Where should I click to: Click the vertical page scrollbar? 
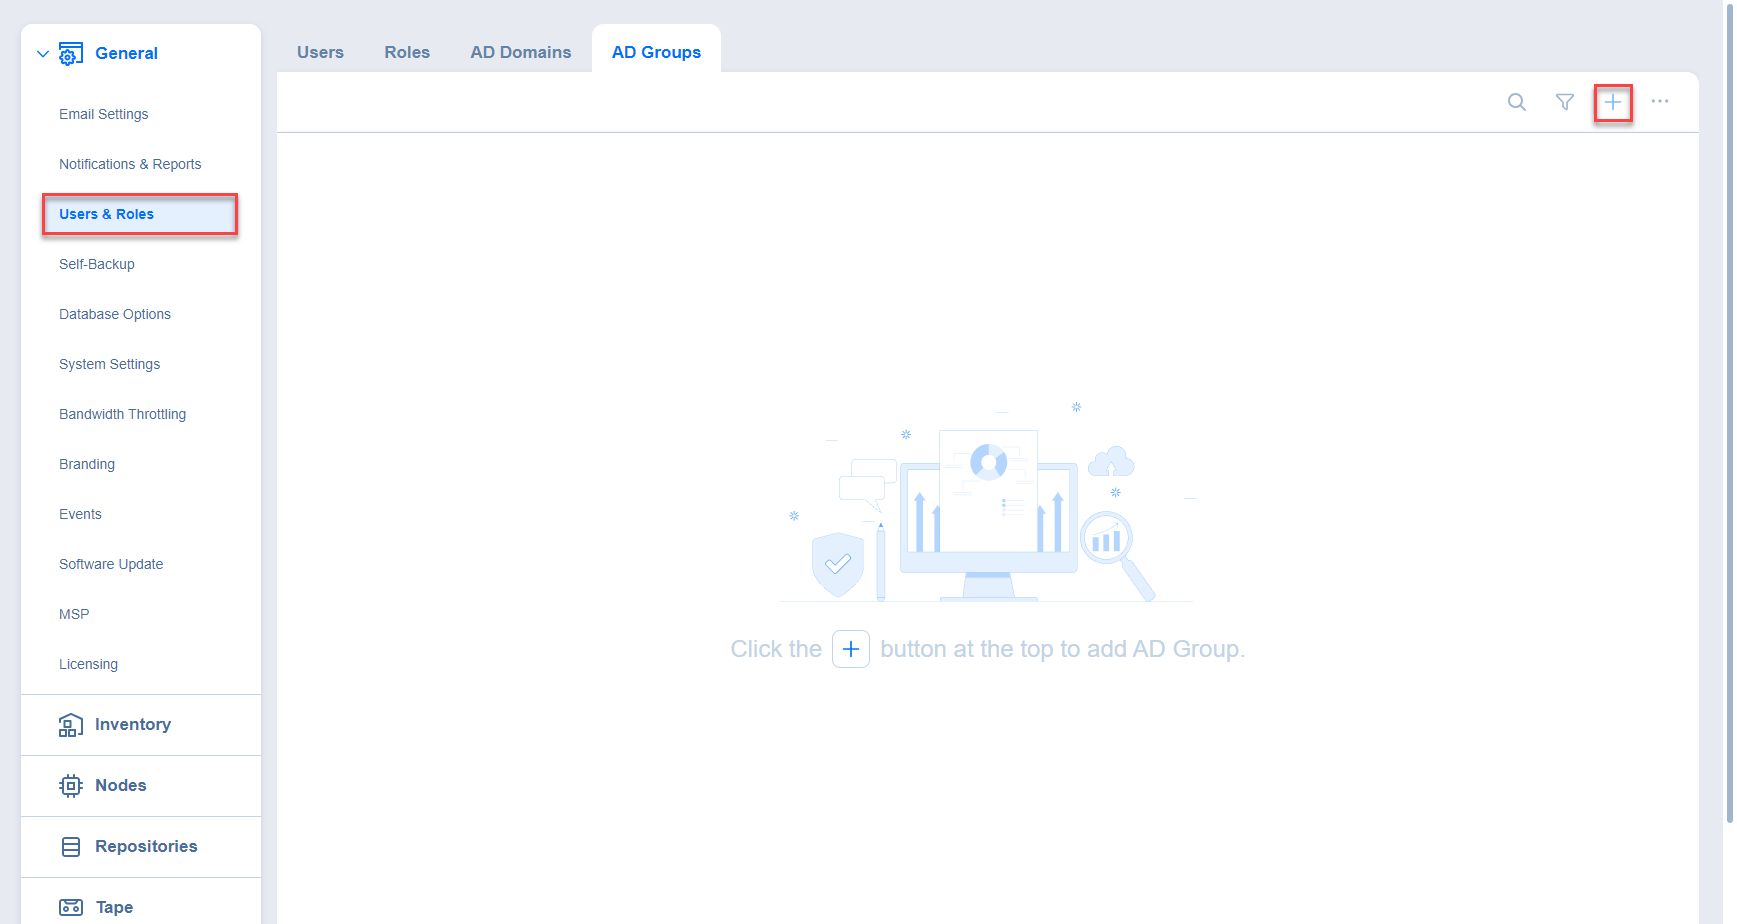(1729, 400)
